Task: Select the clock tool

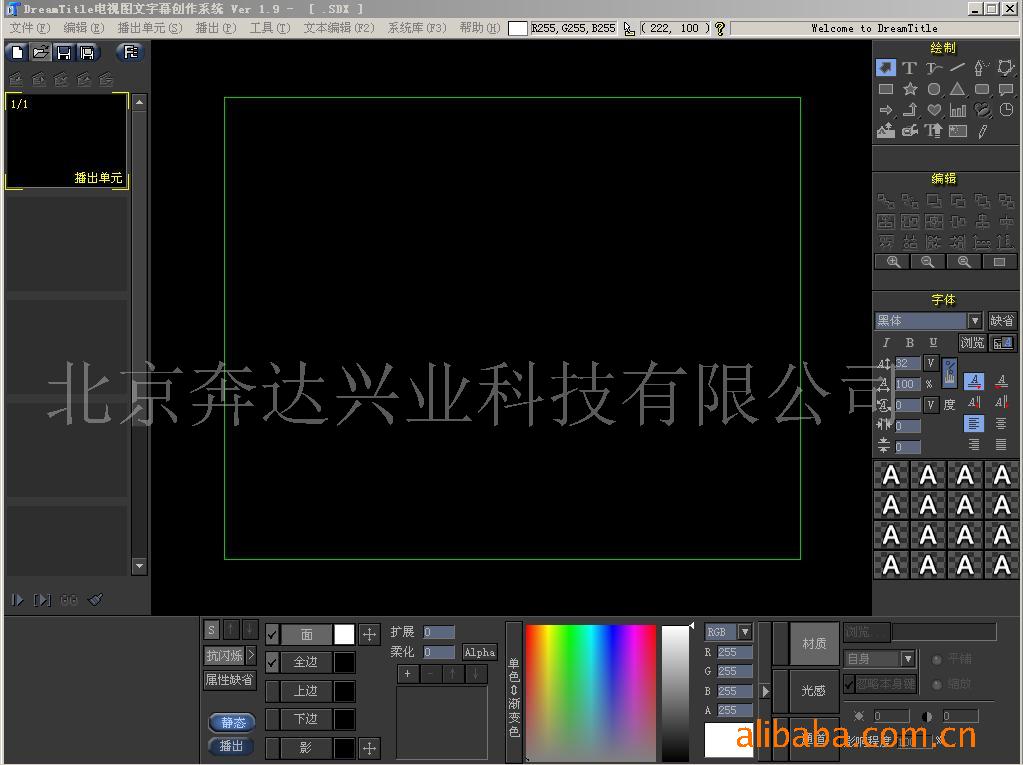Action: [x=1006, y=110]
